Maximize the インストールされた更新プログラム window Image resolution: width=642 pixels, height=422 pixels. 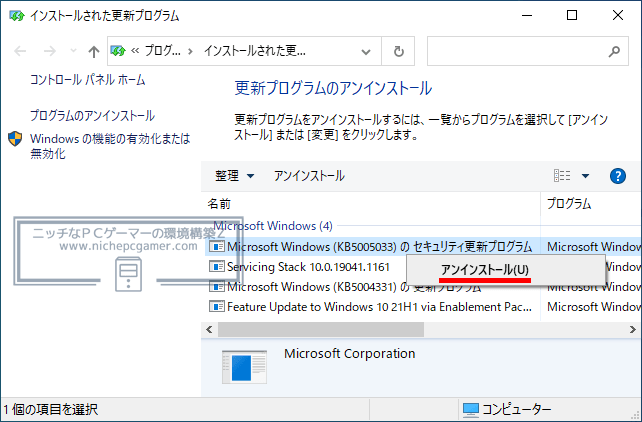pos(572,16)
